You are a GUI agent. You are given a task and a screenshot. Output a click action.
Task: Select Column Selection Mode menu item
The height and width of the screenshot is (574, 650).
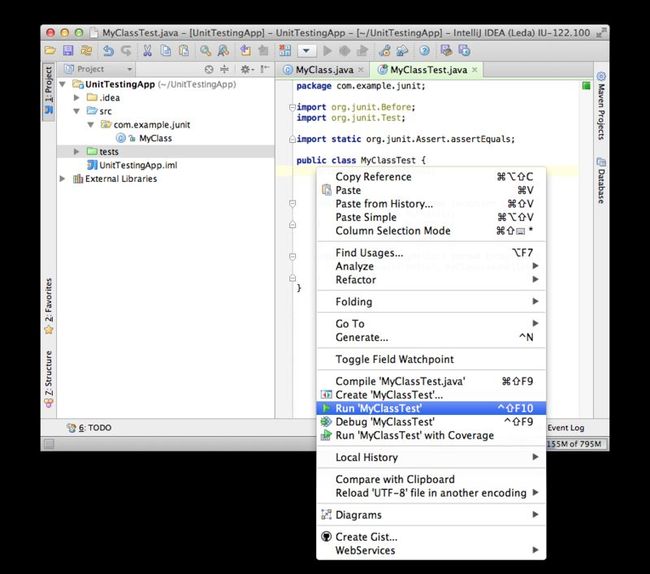click(x=431, y=231)
